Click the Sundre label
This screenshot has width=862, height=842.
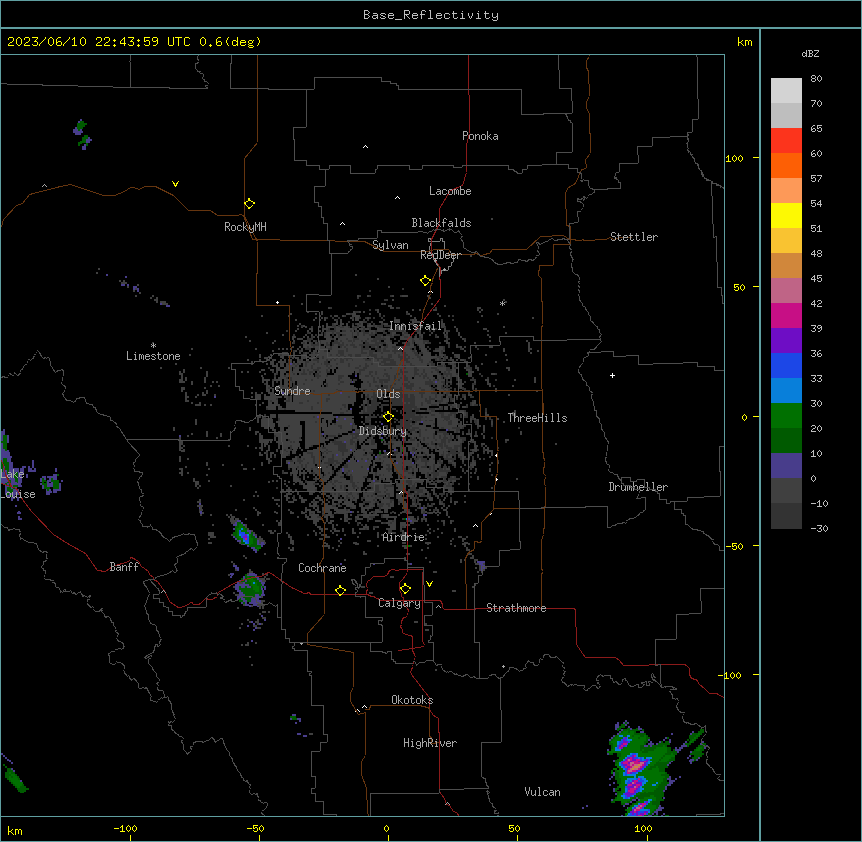click(x=292, y=391)
